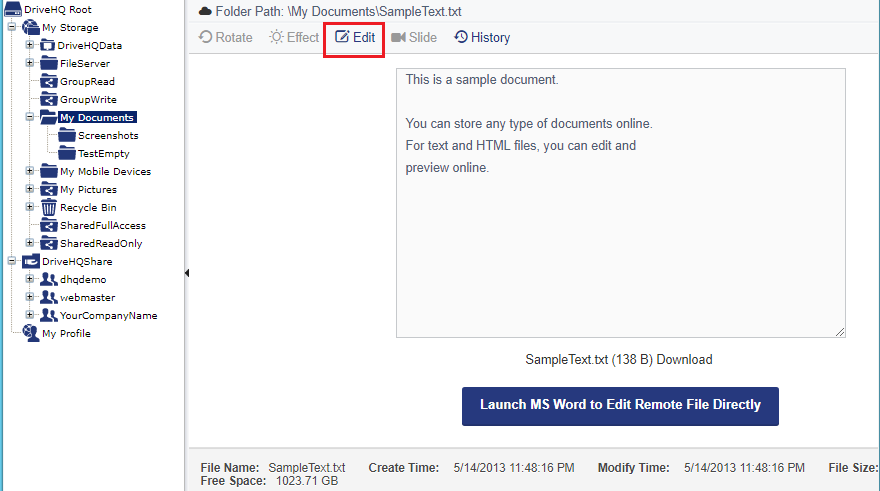
Task: Click the dhqdemo user group icon
Action: click(x=49, y=279)
